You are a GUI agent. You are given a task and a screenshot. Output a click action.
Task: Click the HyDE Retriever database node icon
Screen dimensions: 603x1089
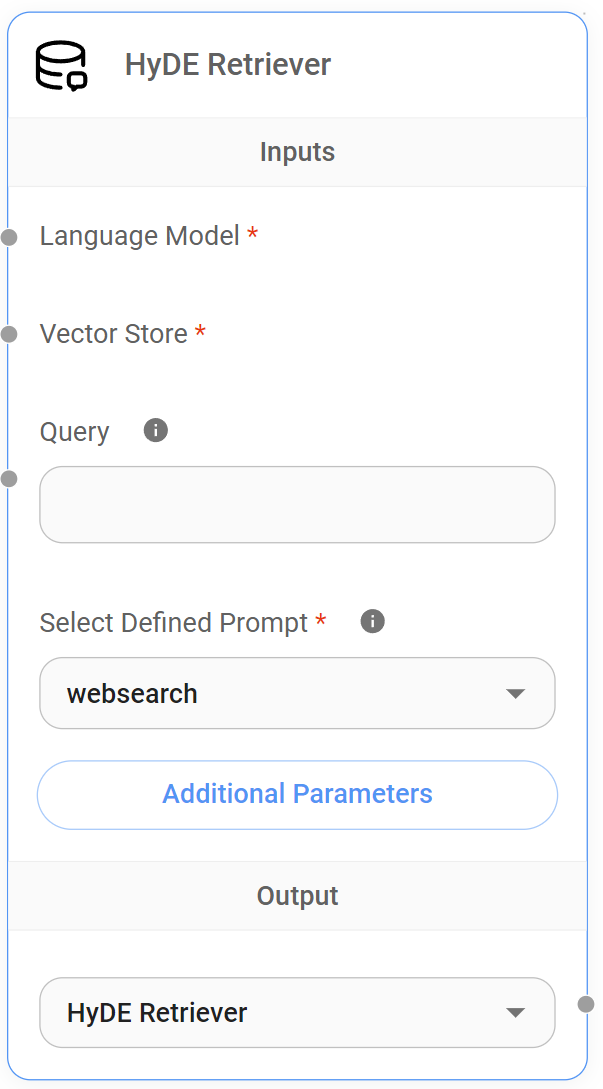(x=62, y=66)
